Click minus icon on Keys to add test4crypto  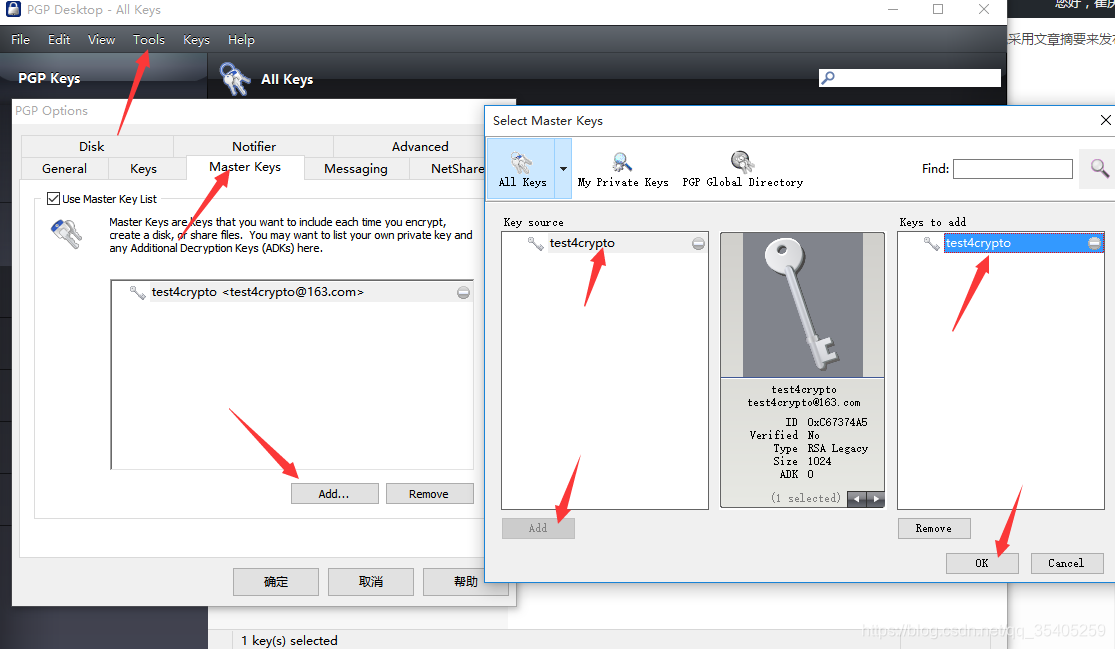1094,244
